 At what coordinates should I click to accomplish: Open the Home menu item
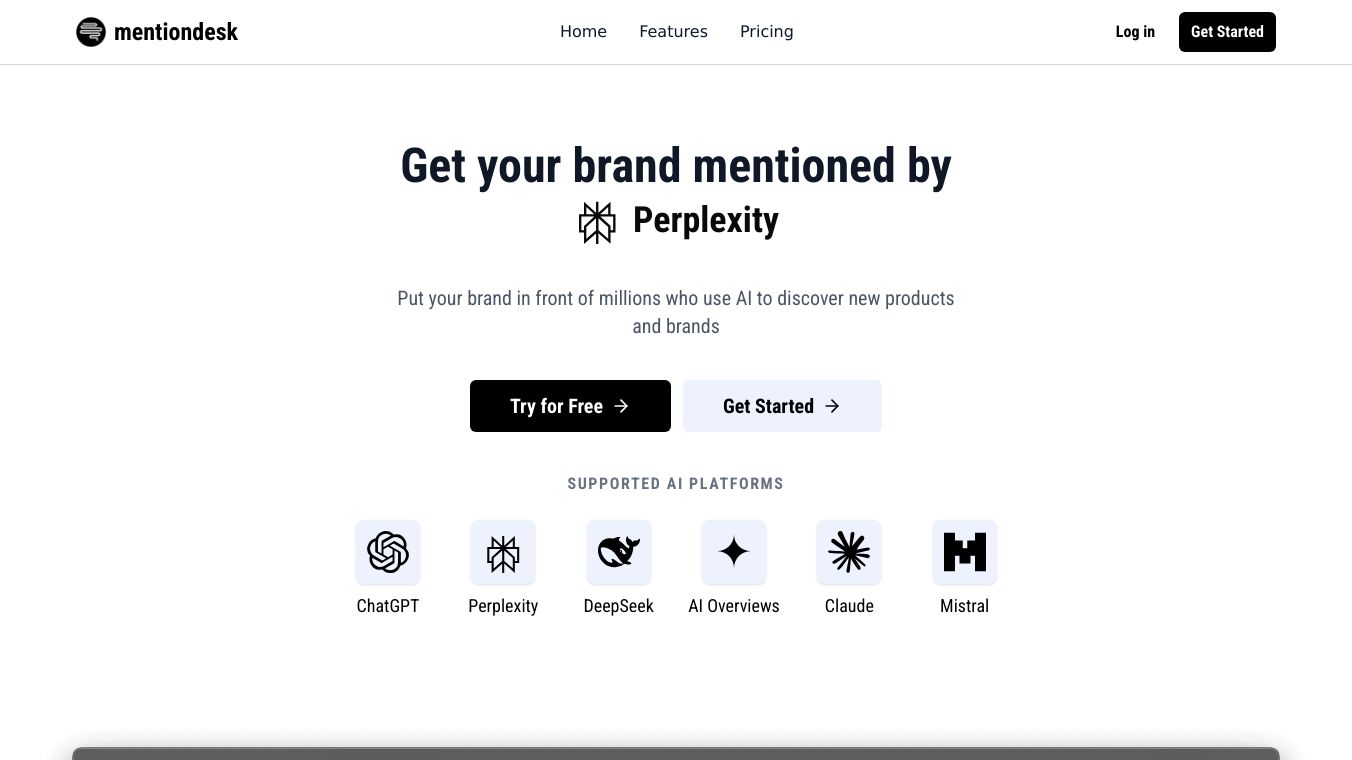[583, 32]
